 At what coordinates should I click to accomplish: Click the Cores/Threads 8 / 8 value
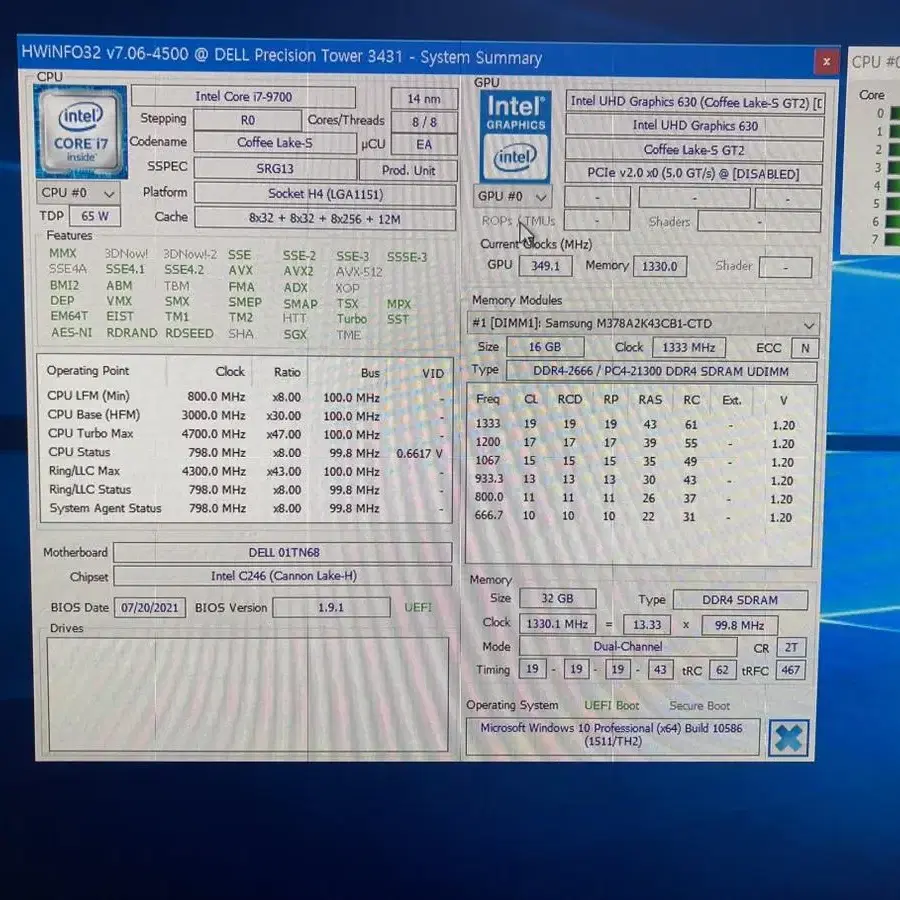coord(424,122)
